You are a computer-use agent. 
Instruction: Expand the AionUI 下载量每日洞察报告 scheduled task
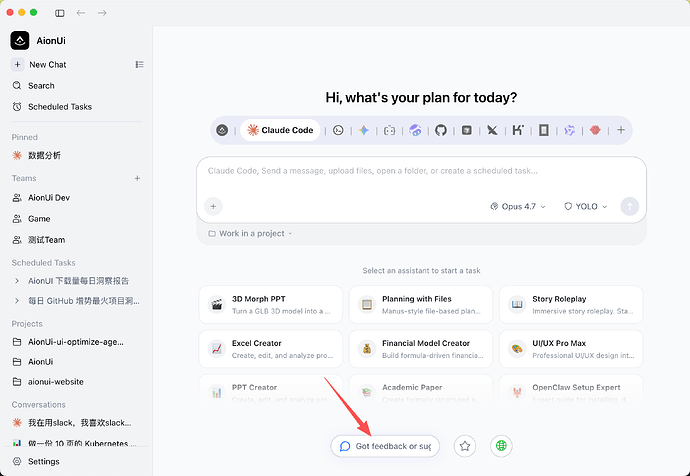point(76,281)
